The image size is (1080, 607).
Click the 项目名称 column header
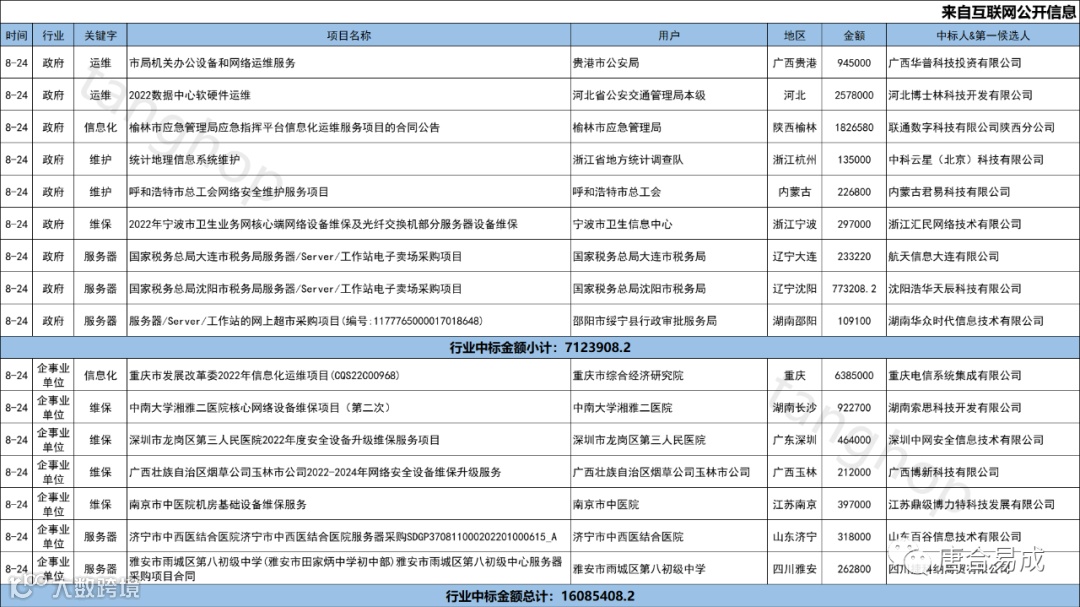[x=349, y=35]
